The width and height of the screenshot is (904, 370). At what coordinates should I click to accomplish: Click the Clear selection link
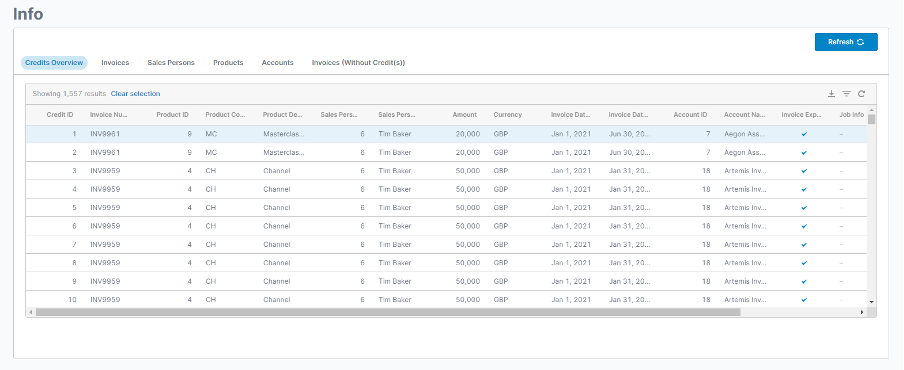[135, 93]
